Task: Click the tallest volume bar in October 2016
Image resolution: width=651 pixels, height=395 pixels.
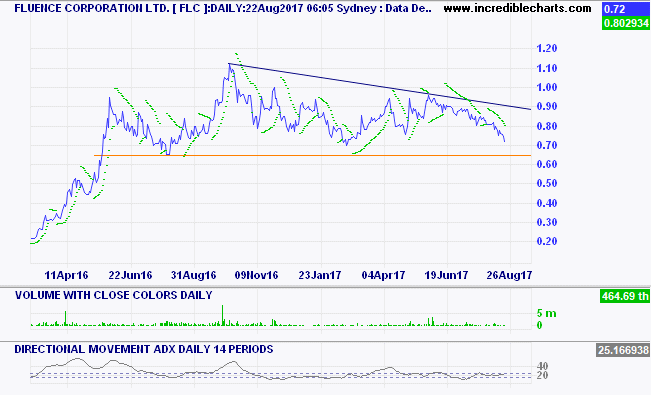Action: [x=223, y=315]
